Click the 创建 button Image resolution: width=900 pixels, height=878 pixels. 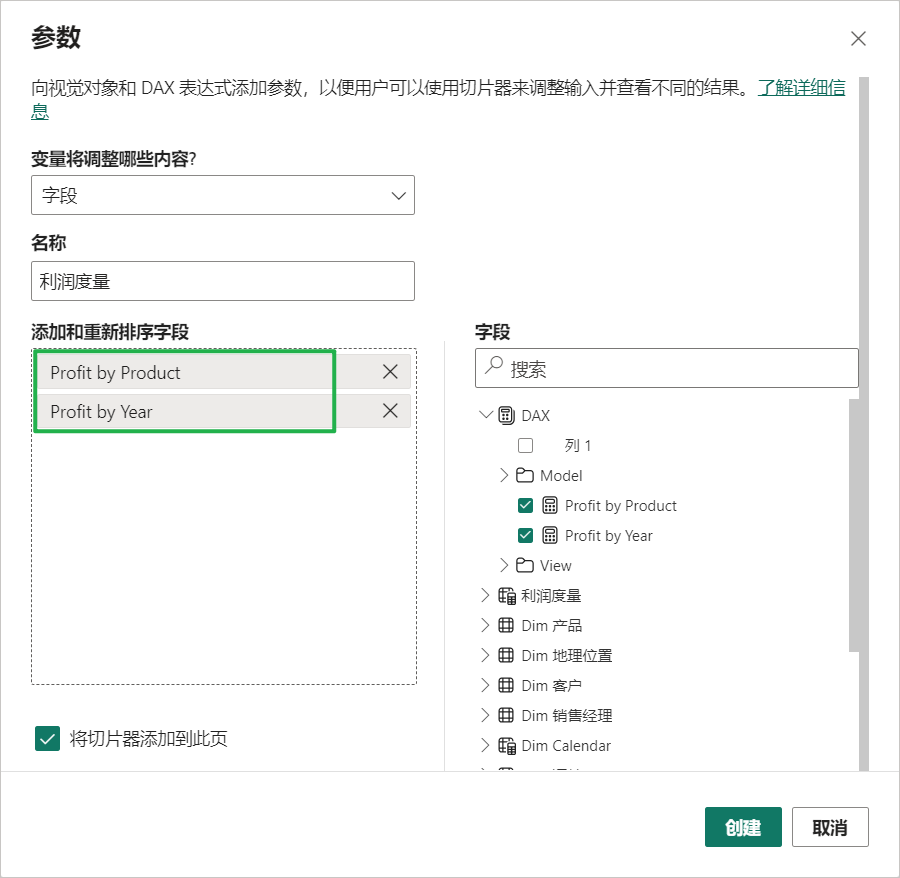click(743, 827)
